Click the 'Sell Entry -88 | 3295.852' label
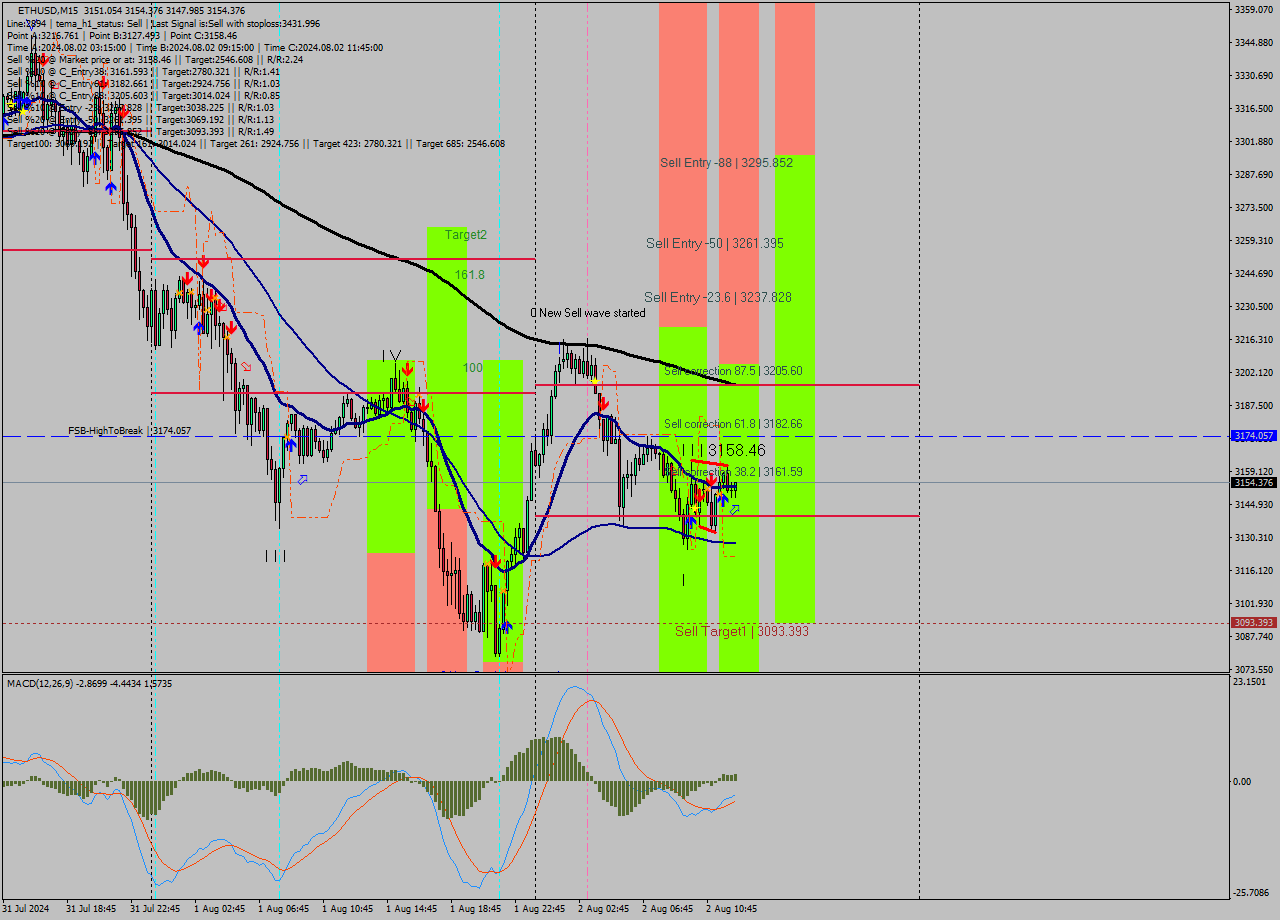 [x=726, y=163]
